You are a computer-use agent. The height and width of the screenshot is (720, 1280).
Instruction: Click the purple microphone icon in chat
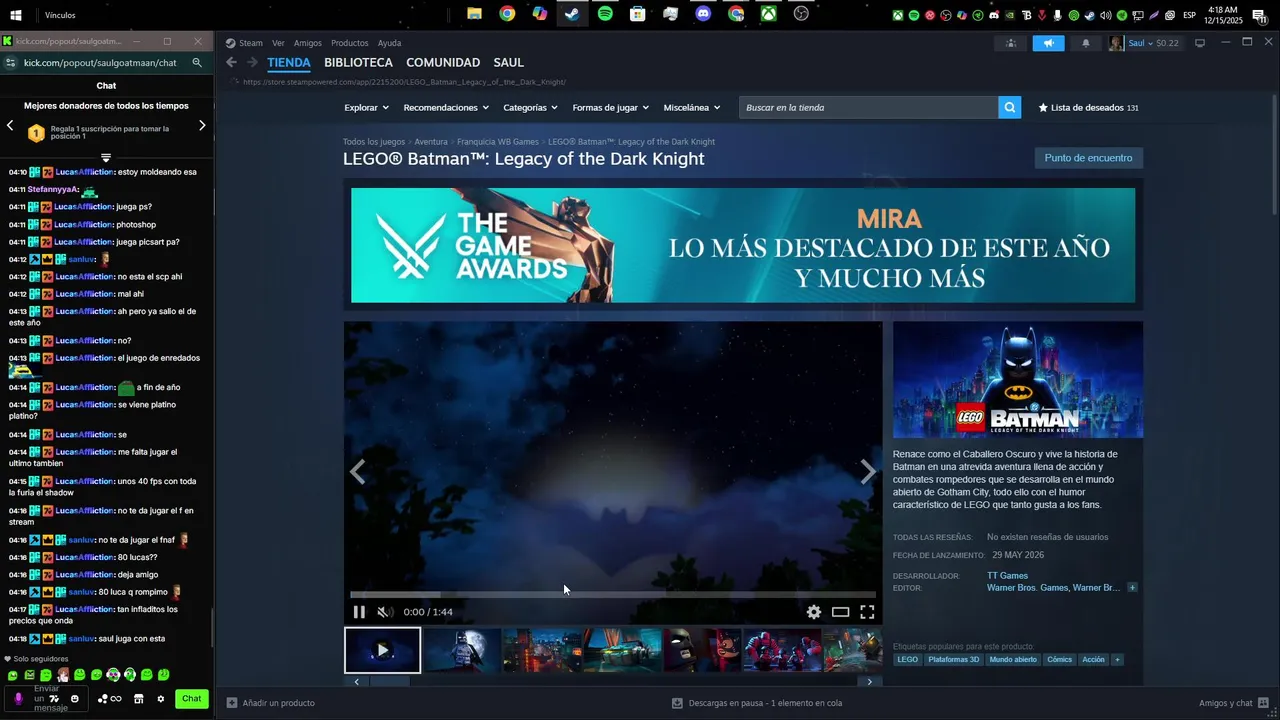(18, 699)
